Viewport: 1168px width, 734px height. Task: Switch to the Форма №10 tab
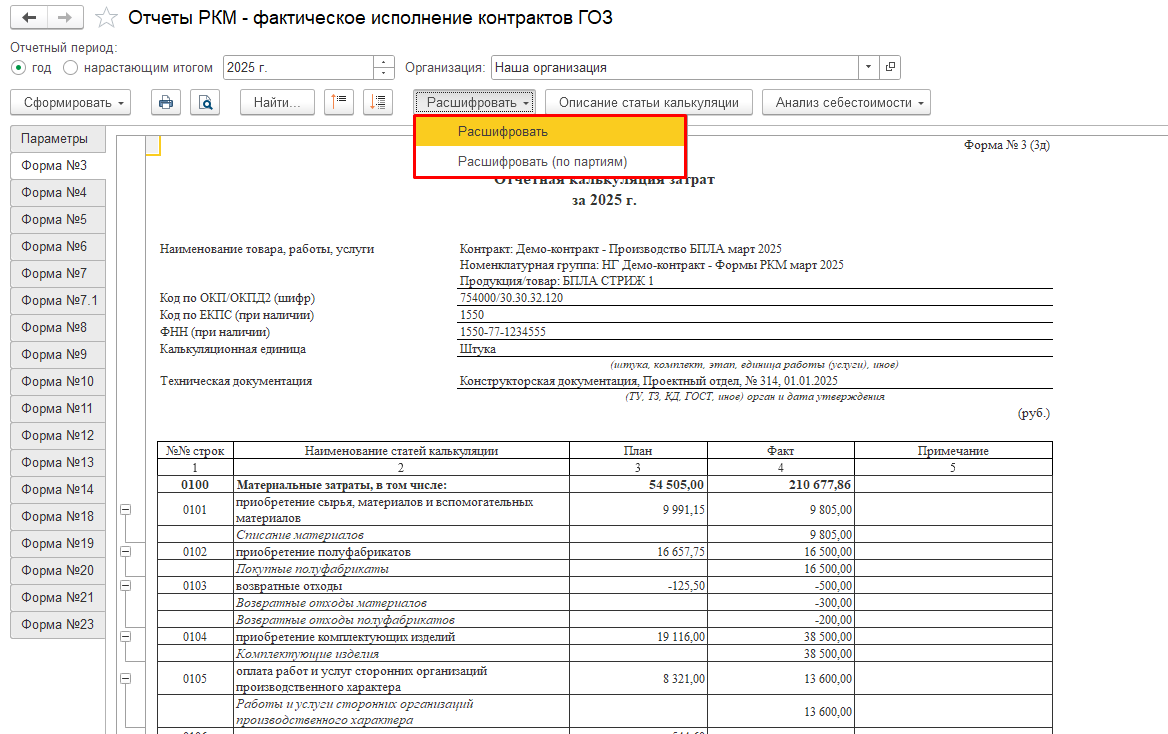pyautogui.click(x=57, y=382)
